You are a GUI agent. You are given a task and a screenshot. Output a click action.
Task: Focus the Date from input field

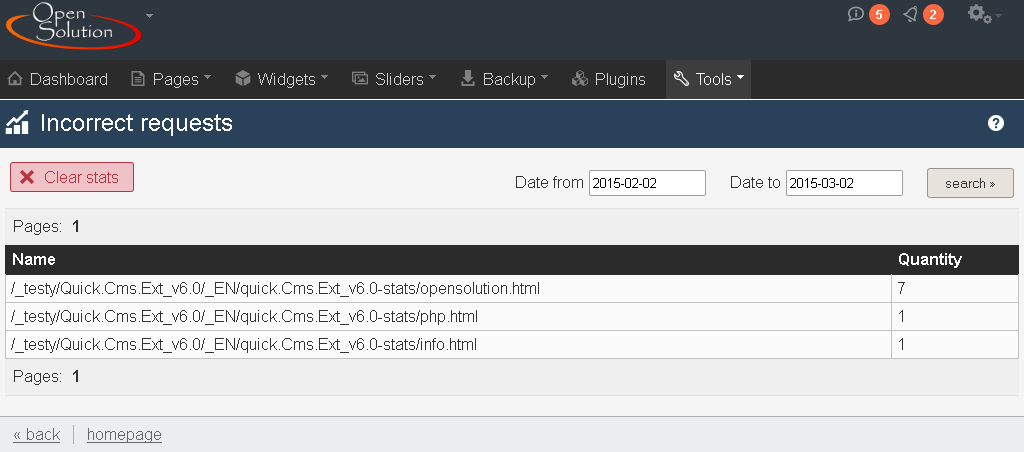pyautogui.click(x=647, y=183)
